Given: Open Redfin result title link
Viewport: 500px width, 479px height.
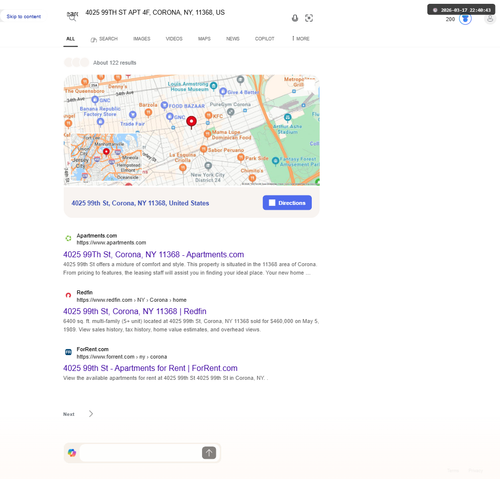Looking at the screenshot, I should [135, 311].
